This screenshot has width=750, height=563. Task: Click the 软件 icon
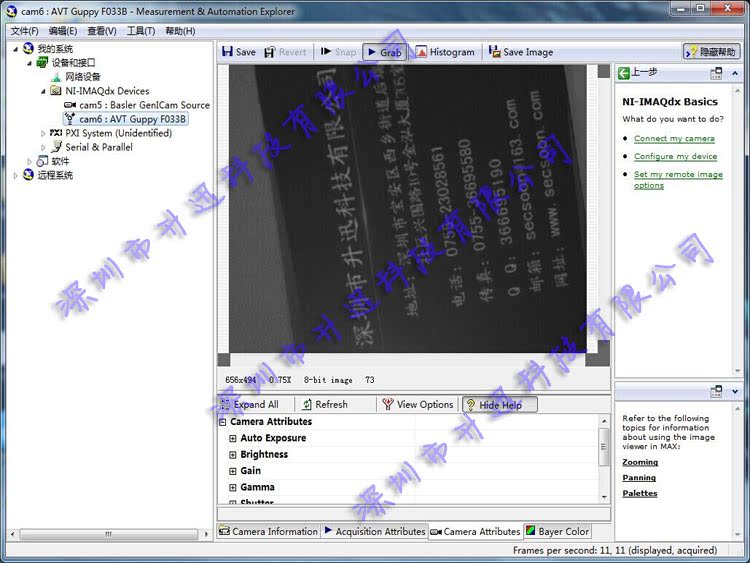(42, 161)
